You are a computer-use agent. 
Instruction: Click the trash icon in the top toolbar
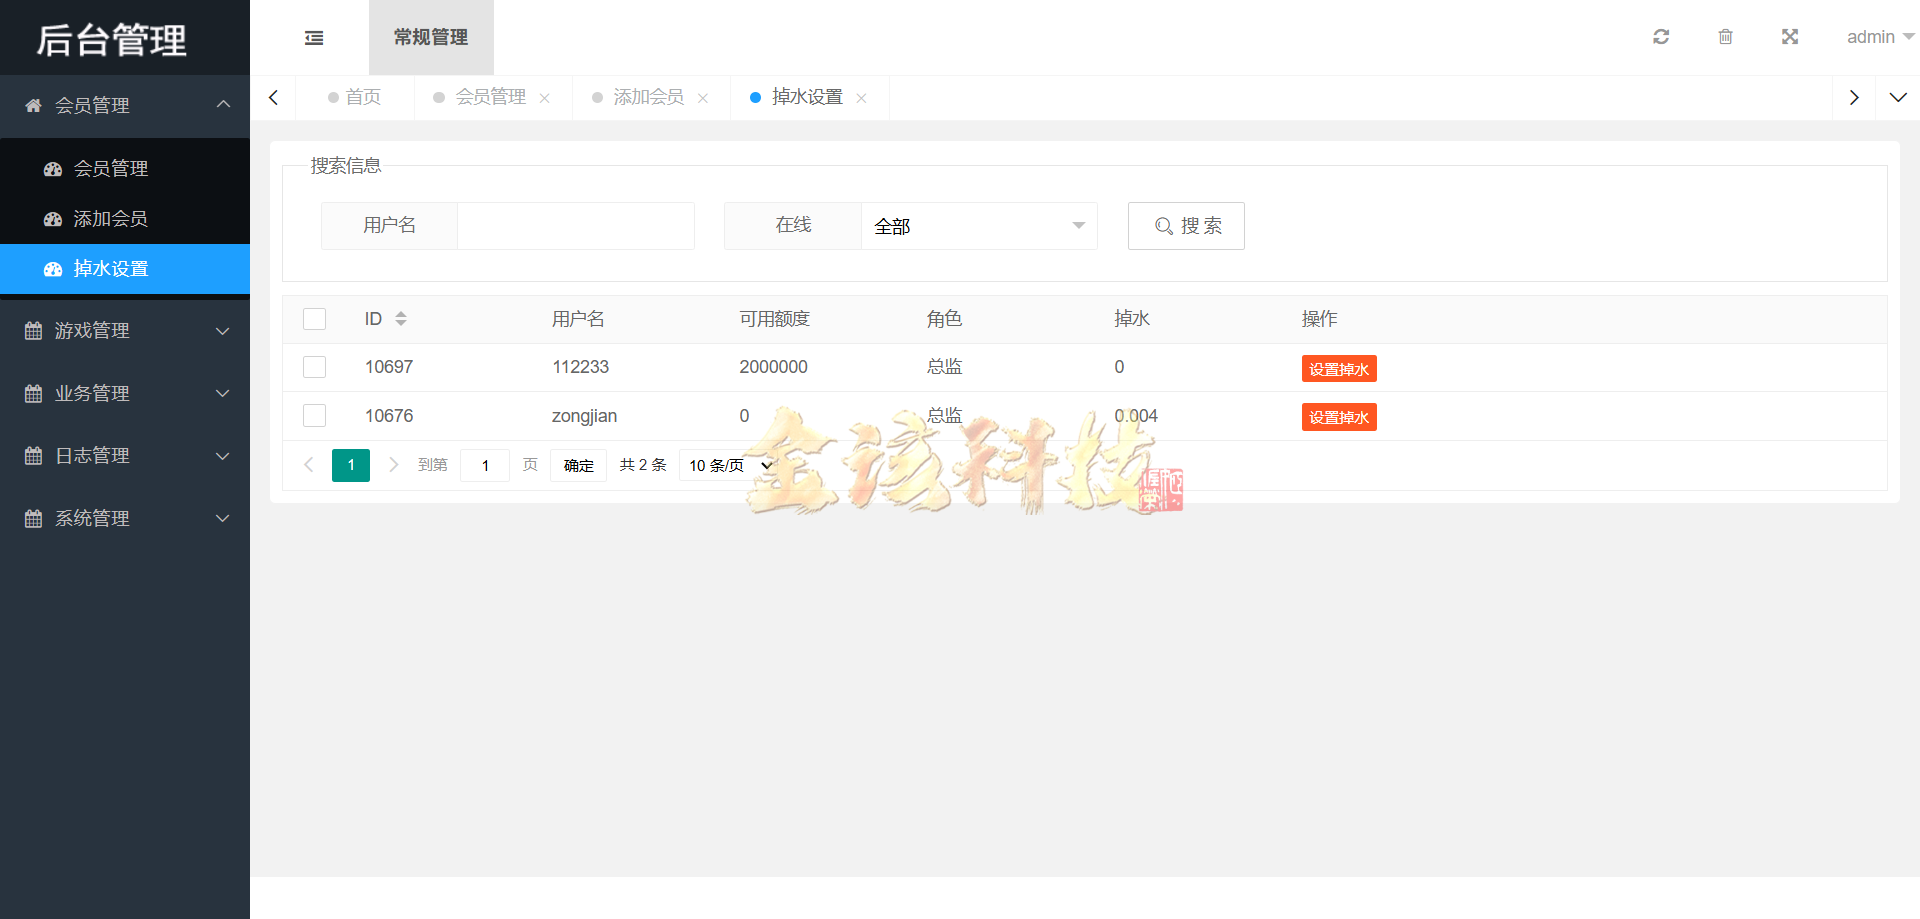click(x=1725, y=36)
